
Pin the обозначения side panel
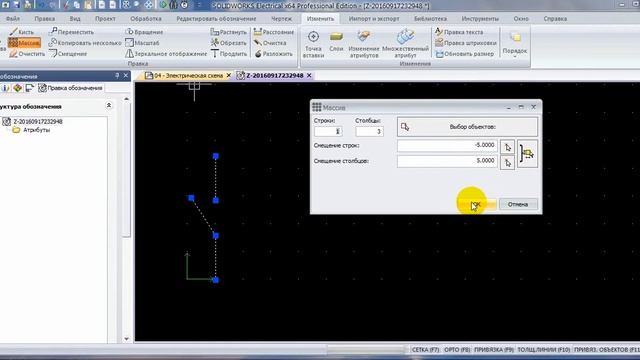(117, 76)
